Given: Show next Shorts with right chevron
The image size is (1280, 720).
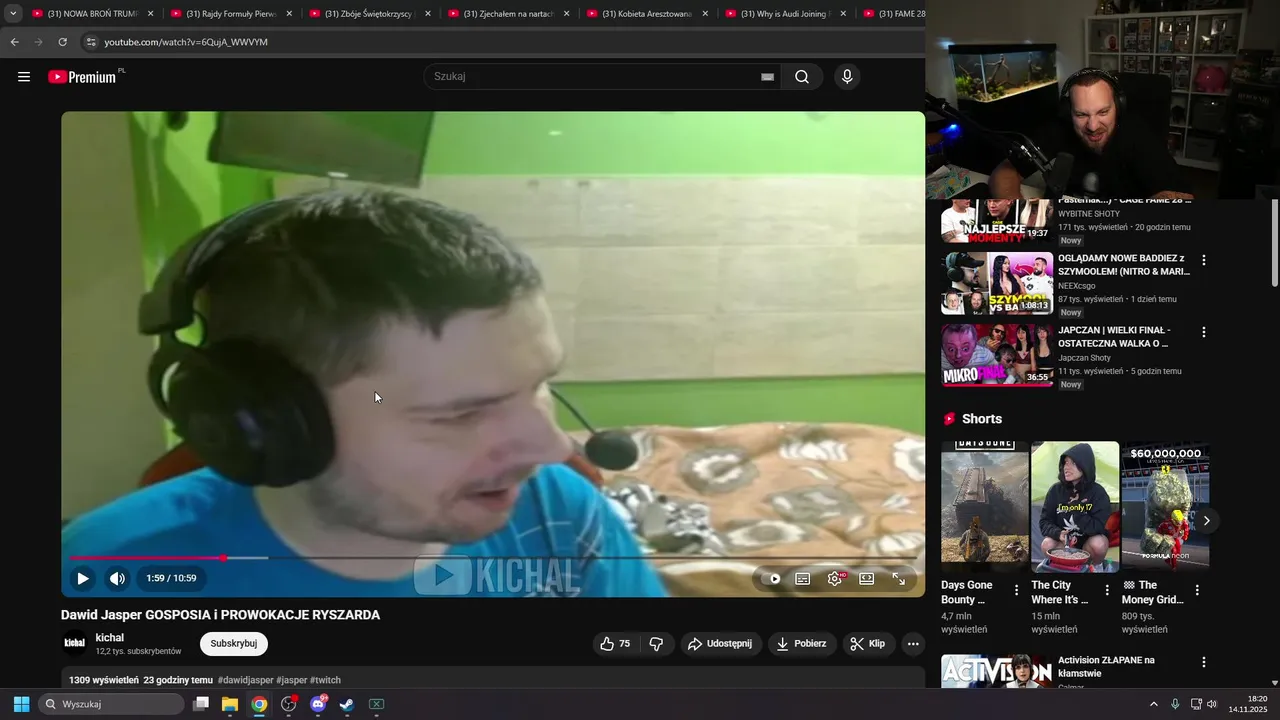Looking at the screenshot, I should click(x=1207, y=521).
